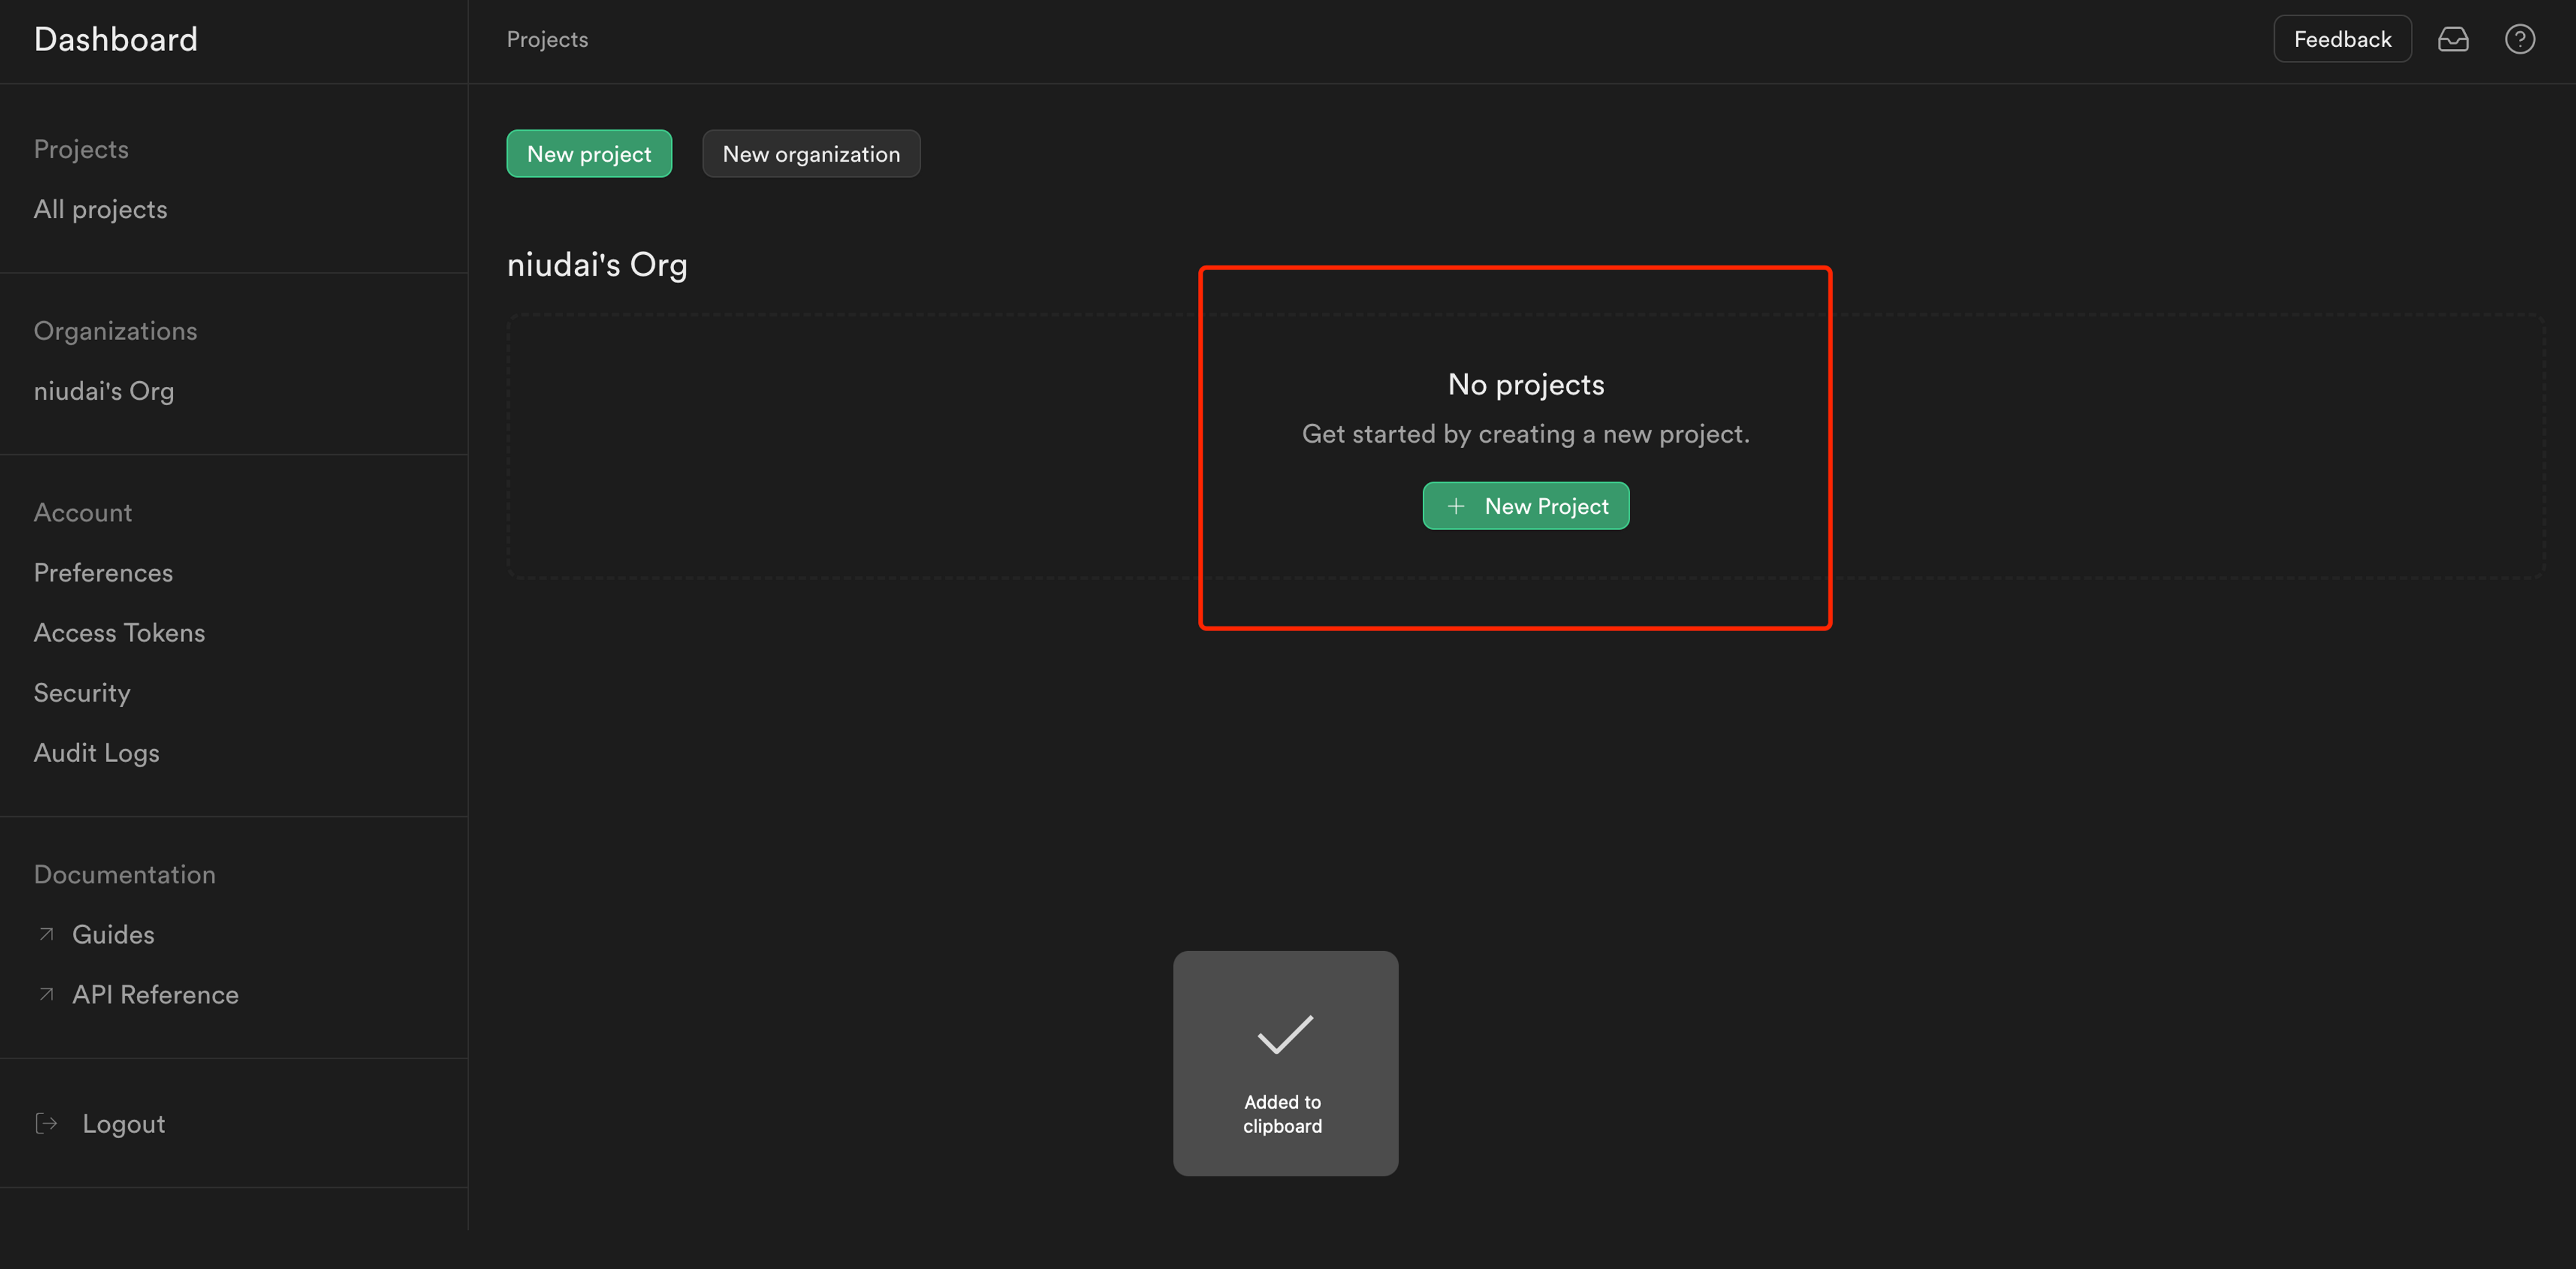Viewport: 2576px width, 1269px height.
Task: Click the API Reference external arrow icon
Action: pos(46,994)
